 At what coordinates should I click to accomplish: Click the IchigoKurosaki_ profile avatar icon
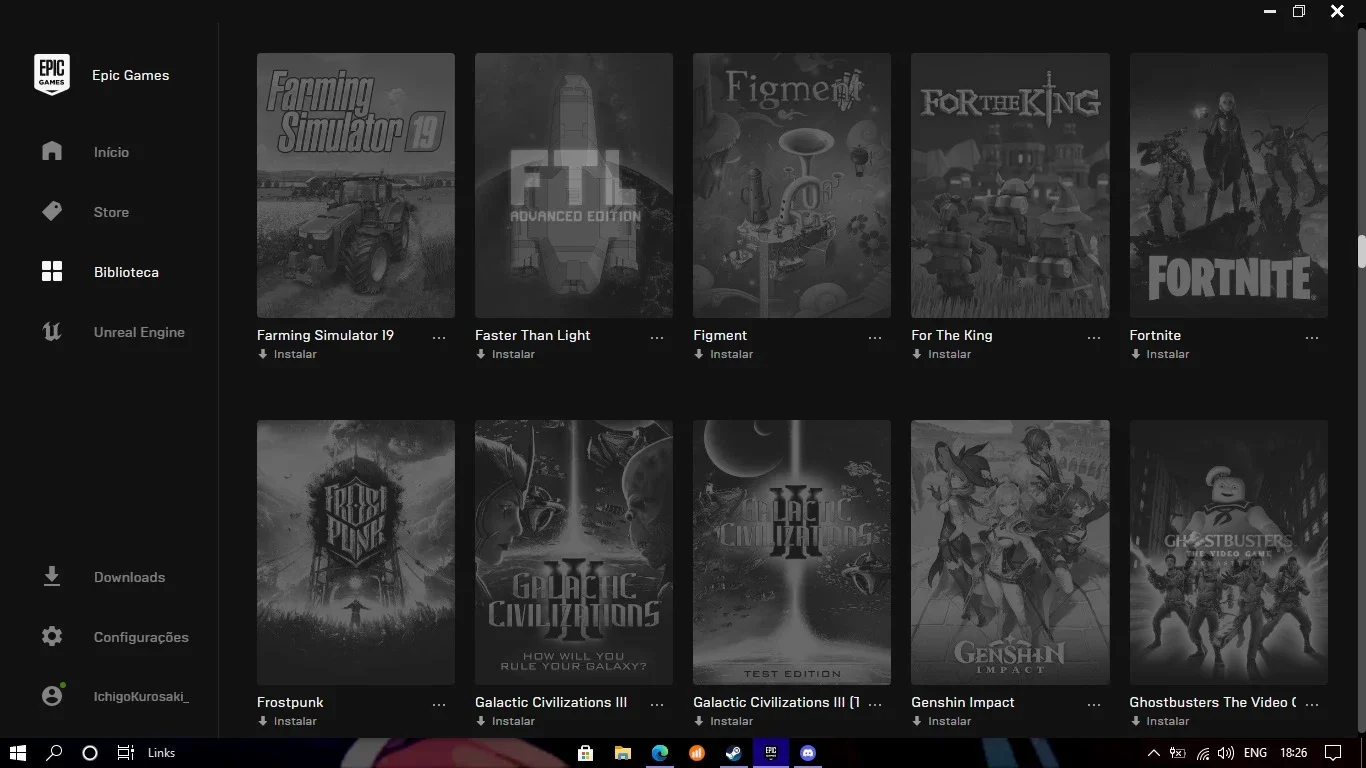52,695
